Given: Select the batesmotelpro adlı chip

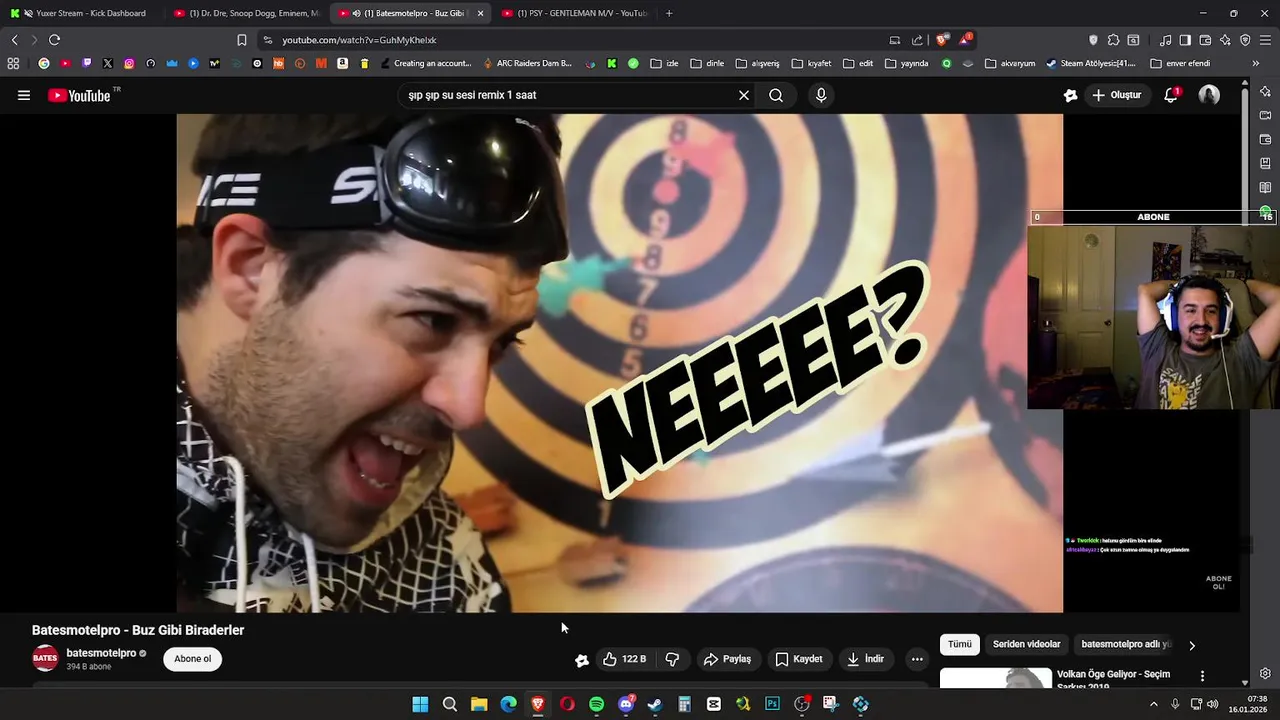Looking at the screenshot, I should 1124,645.
